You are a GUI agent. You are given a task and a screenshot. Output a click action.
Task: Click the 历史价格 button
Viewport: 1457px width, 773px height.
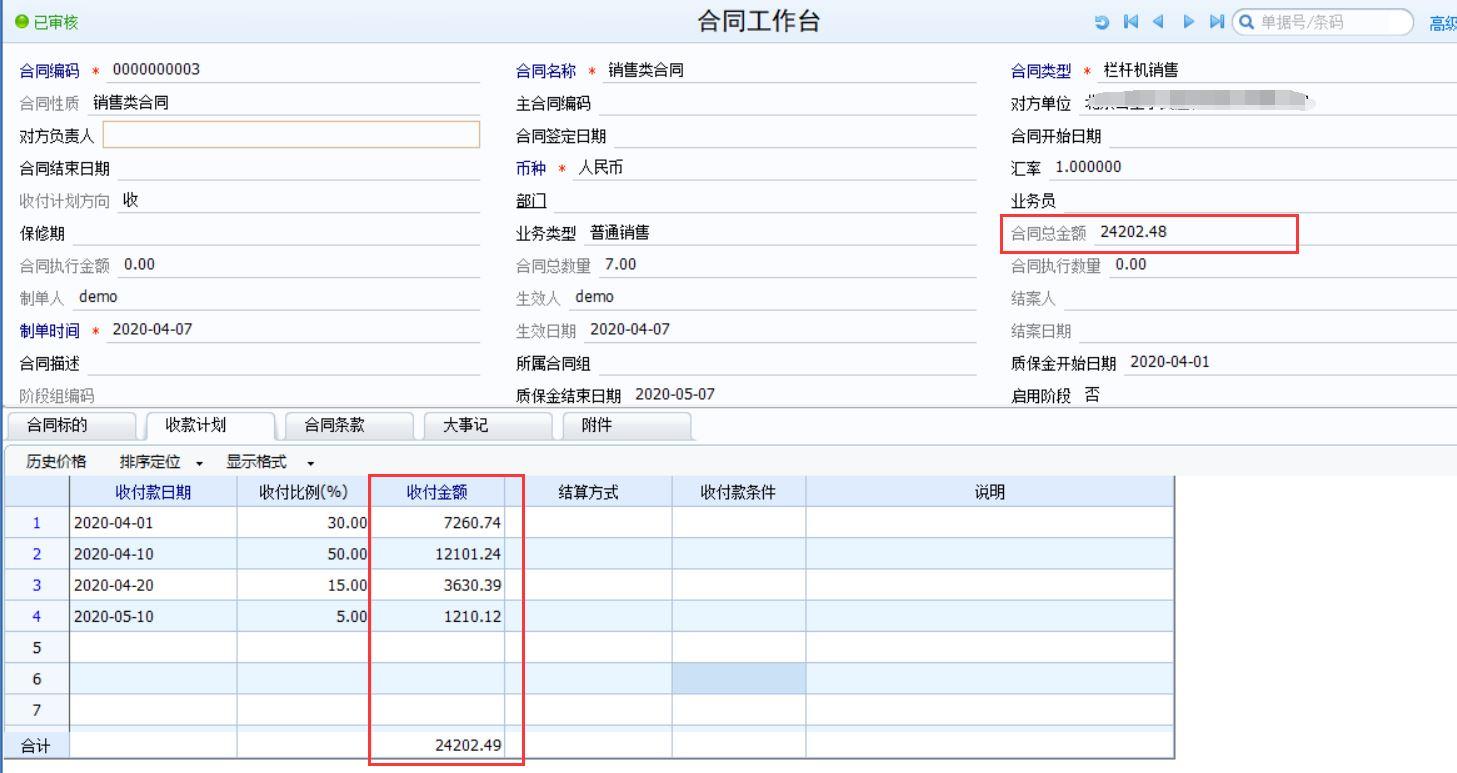coord(56,461)
